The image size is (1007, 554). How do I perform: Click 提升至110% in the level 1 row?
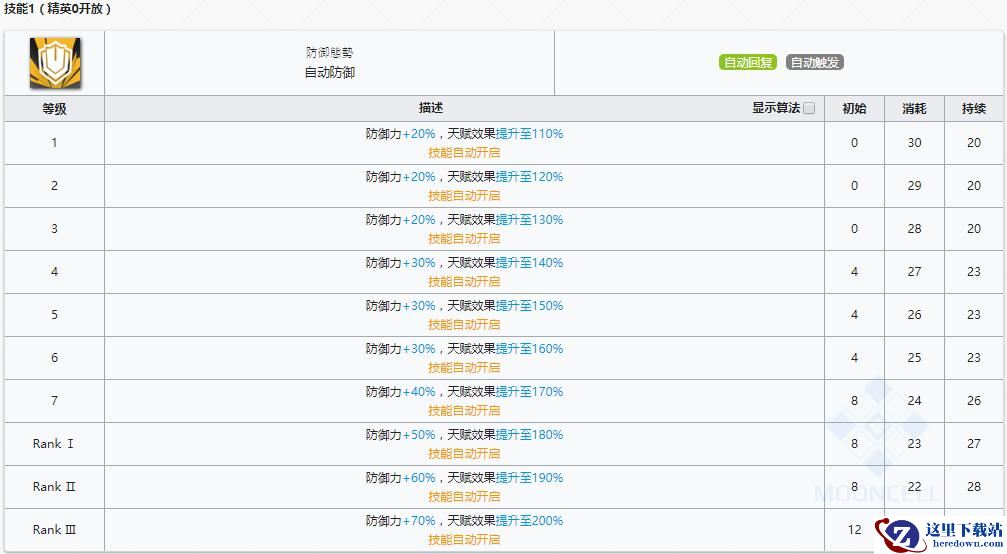coord(529,134)
